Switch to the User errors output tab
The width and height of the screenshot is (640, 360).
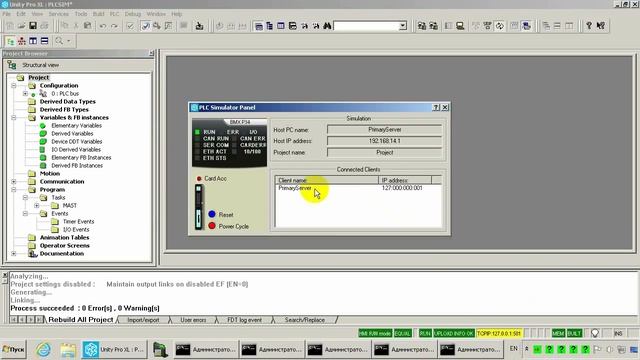[x=193, y=320]
